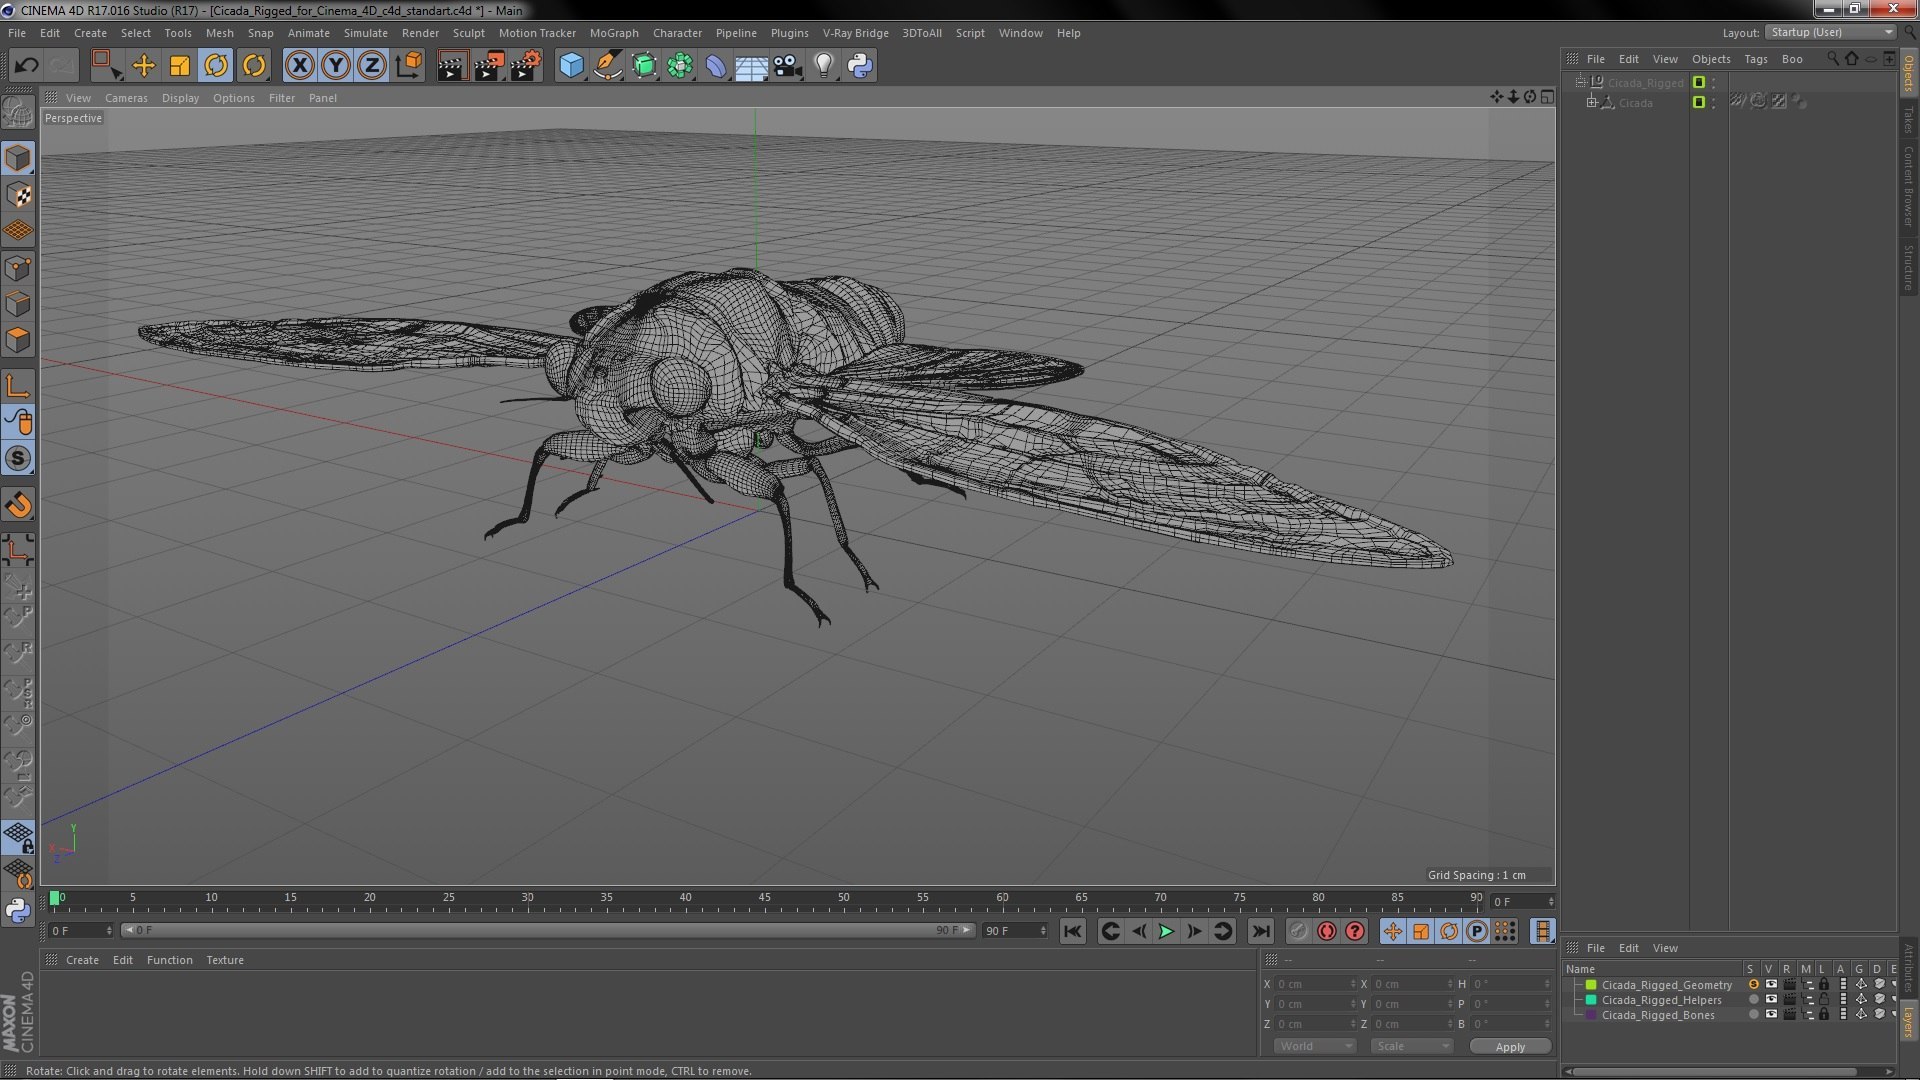
Task: Click the Undo arrow icon
Action: [26, 66]
